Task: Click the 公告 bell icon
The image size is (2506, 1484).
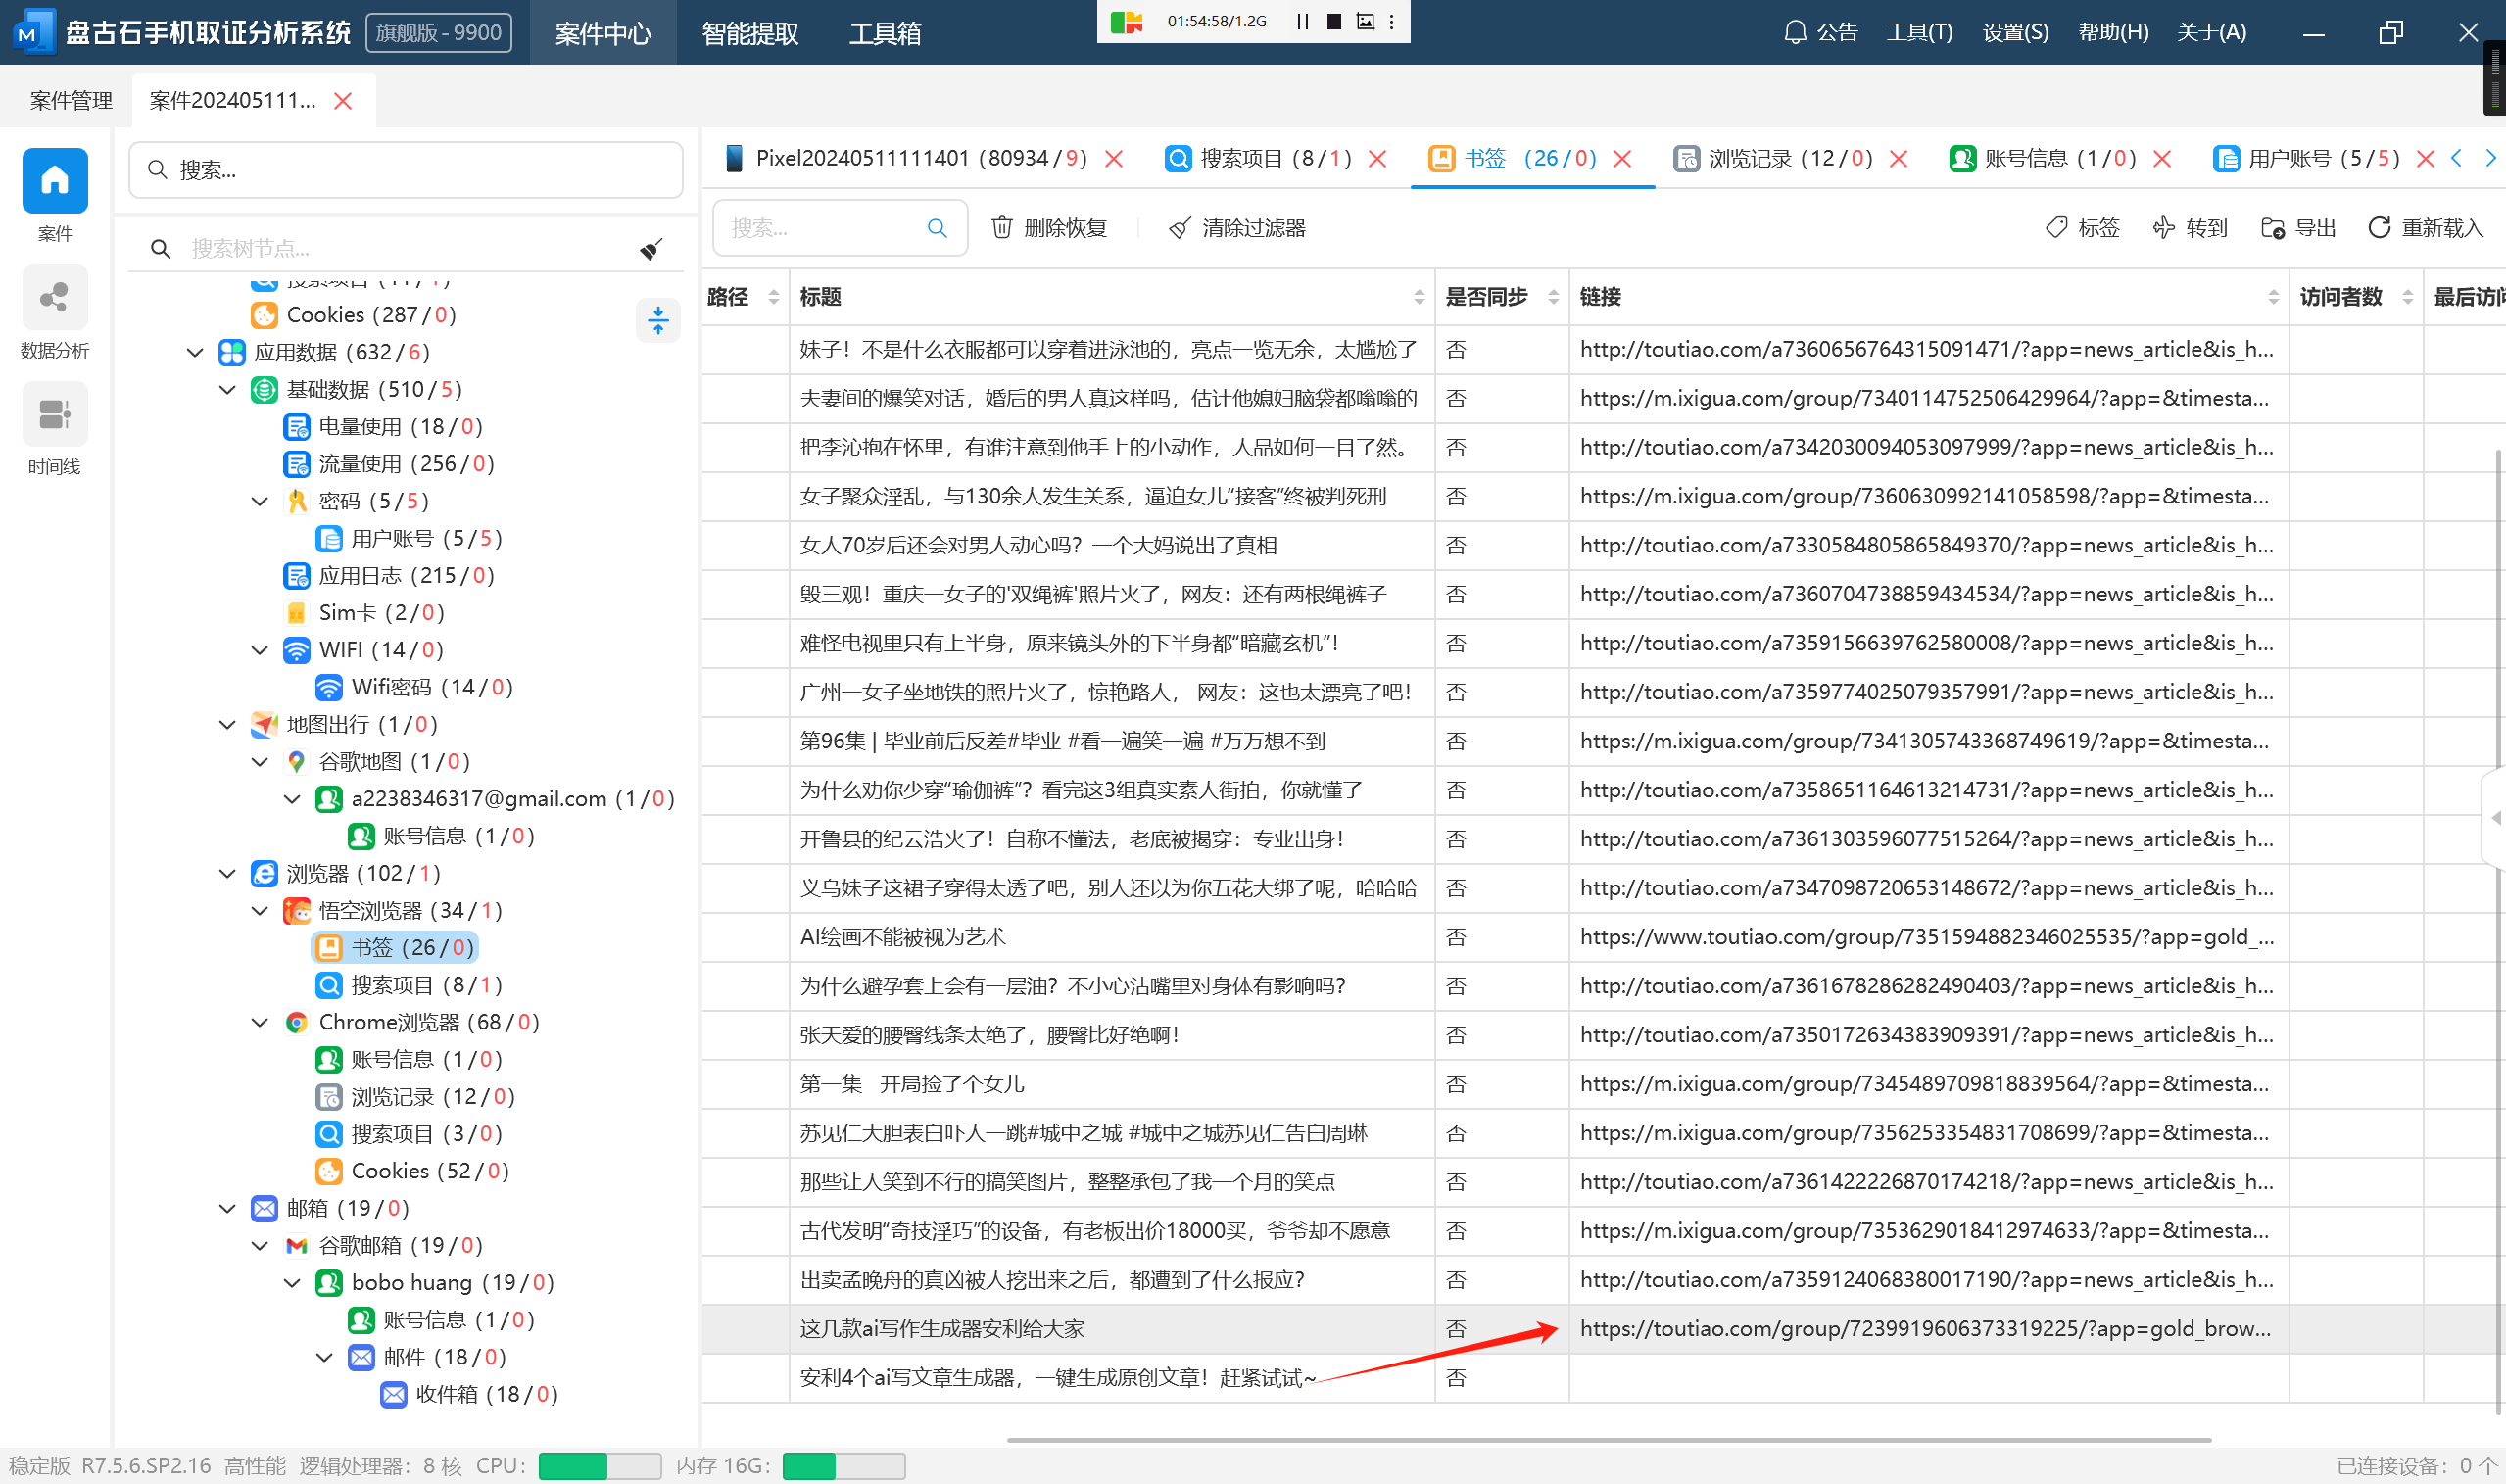Action: [1795, 32]
